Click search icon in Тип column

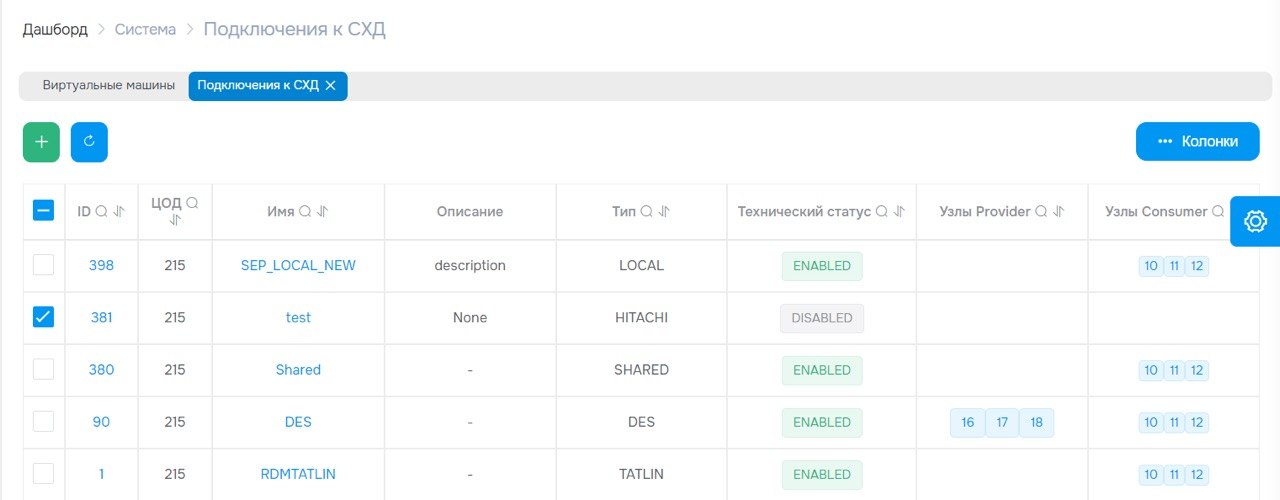click(646, 211)
